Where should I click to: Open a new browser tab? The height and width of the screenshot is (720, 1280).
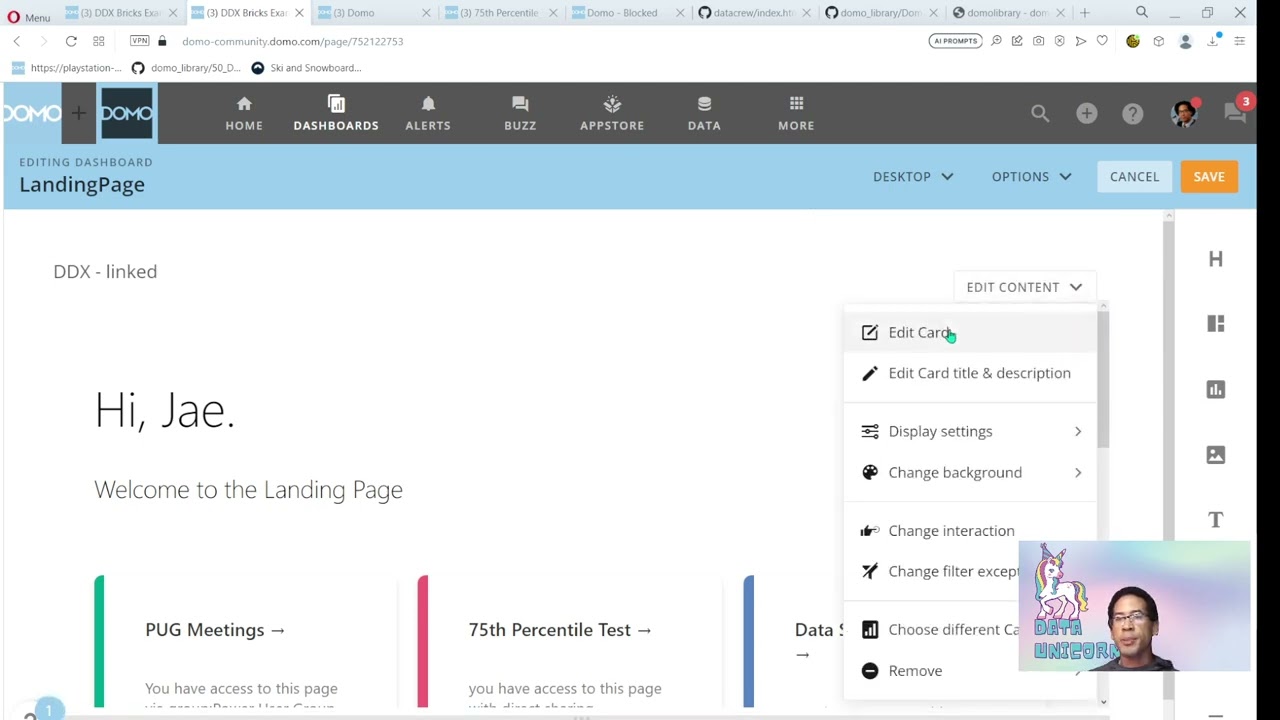tap(1084, 13)
